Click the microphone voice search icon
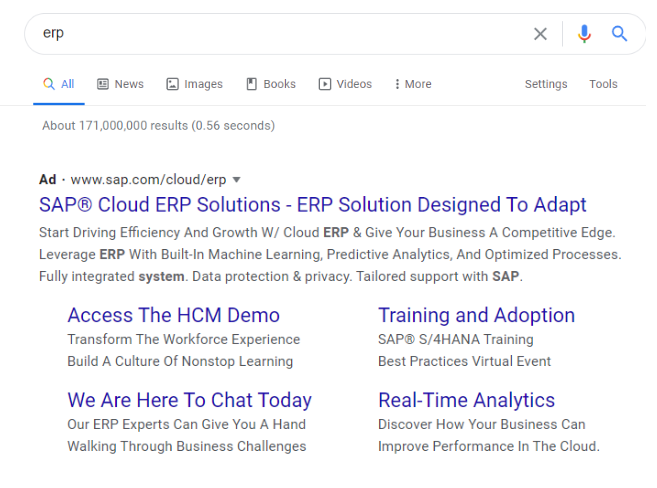 [x=585, y=34]
